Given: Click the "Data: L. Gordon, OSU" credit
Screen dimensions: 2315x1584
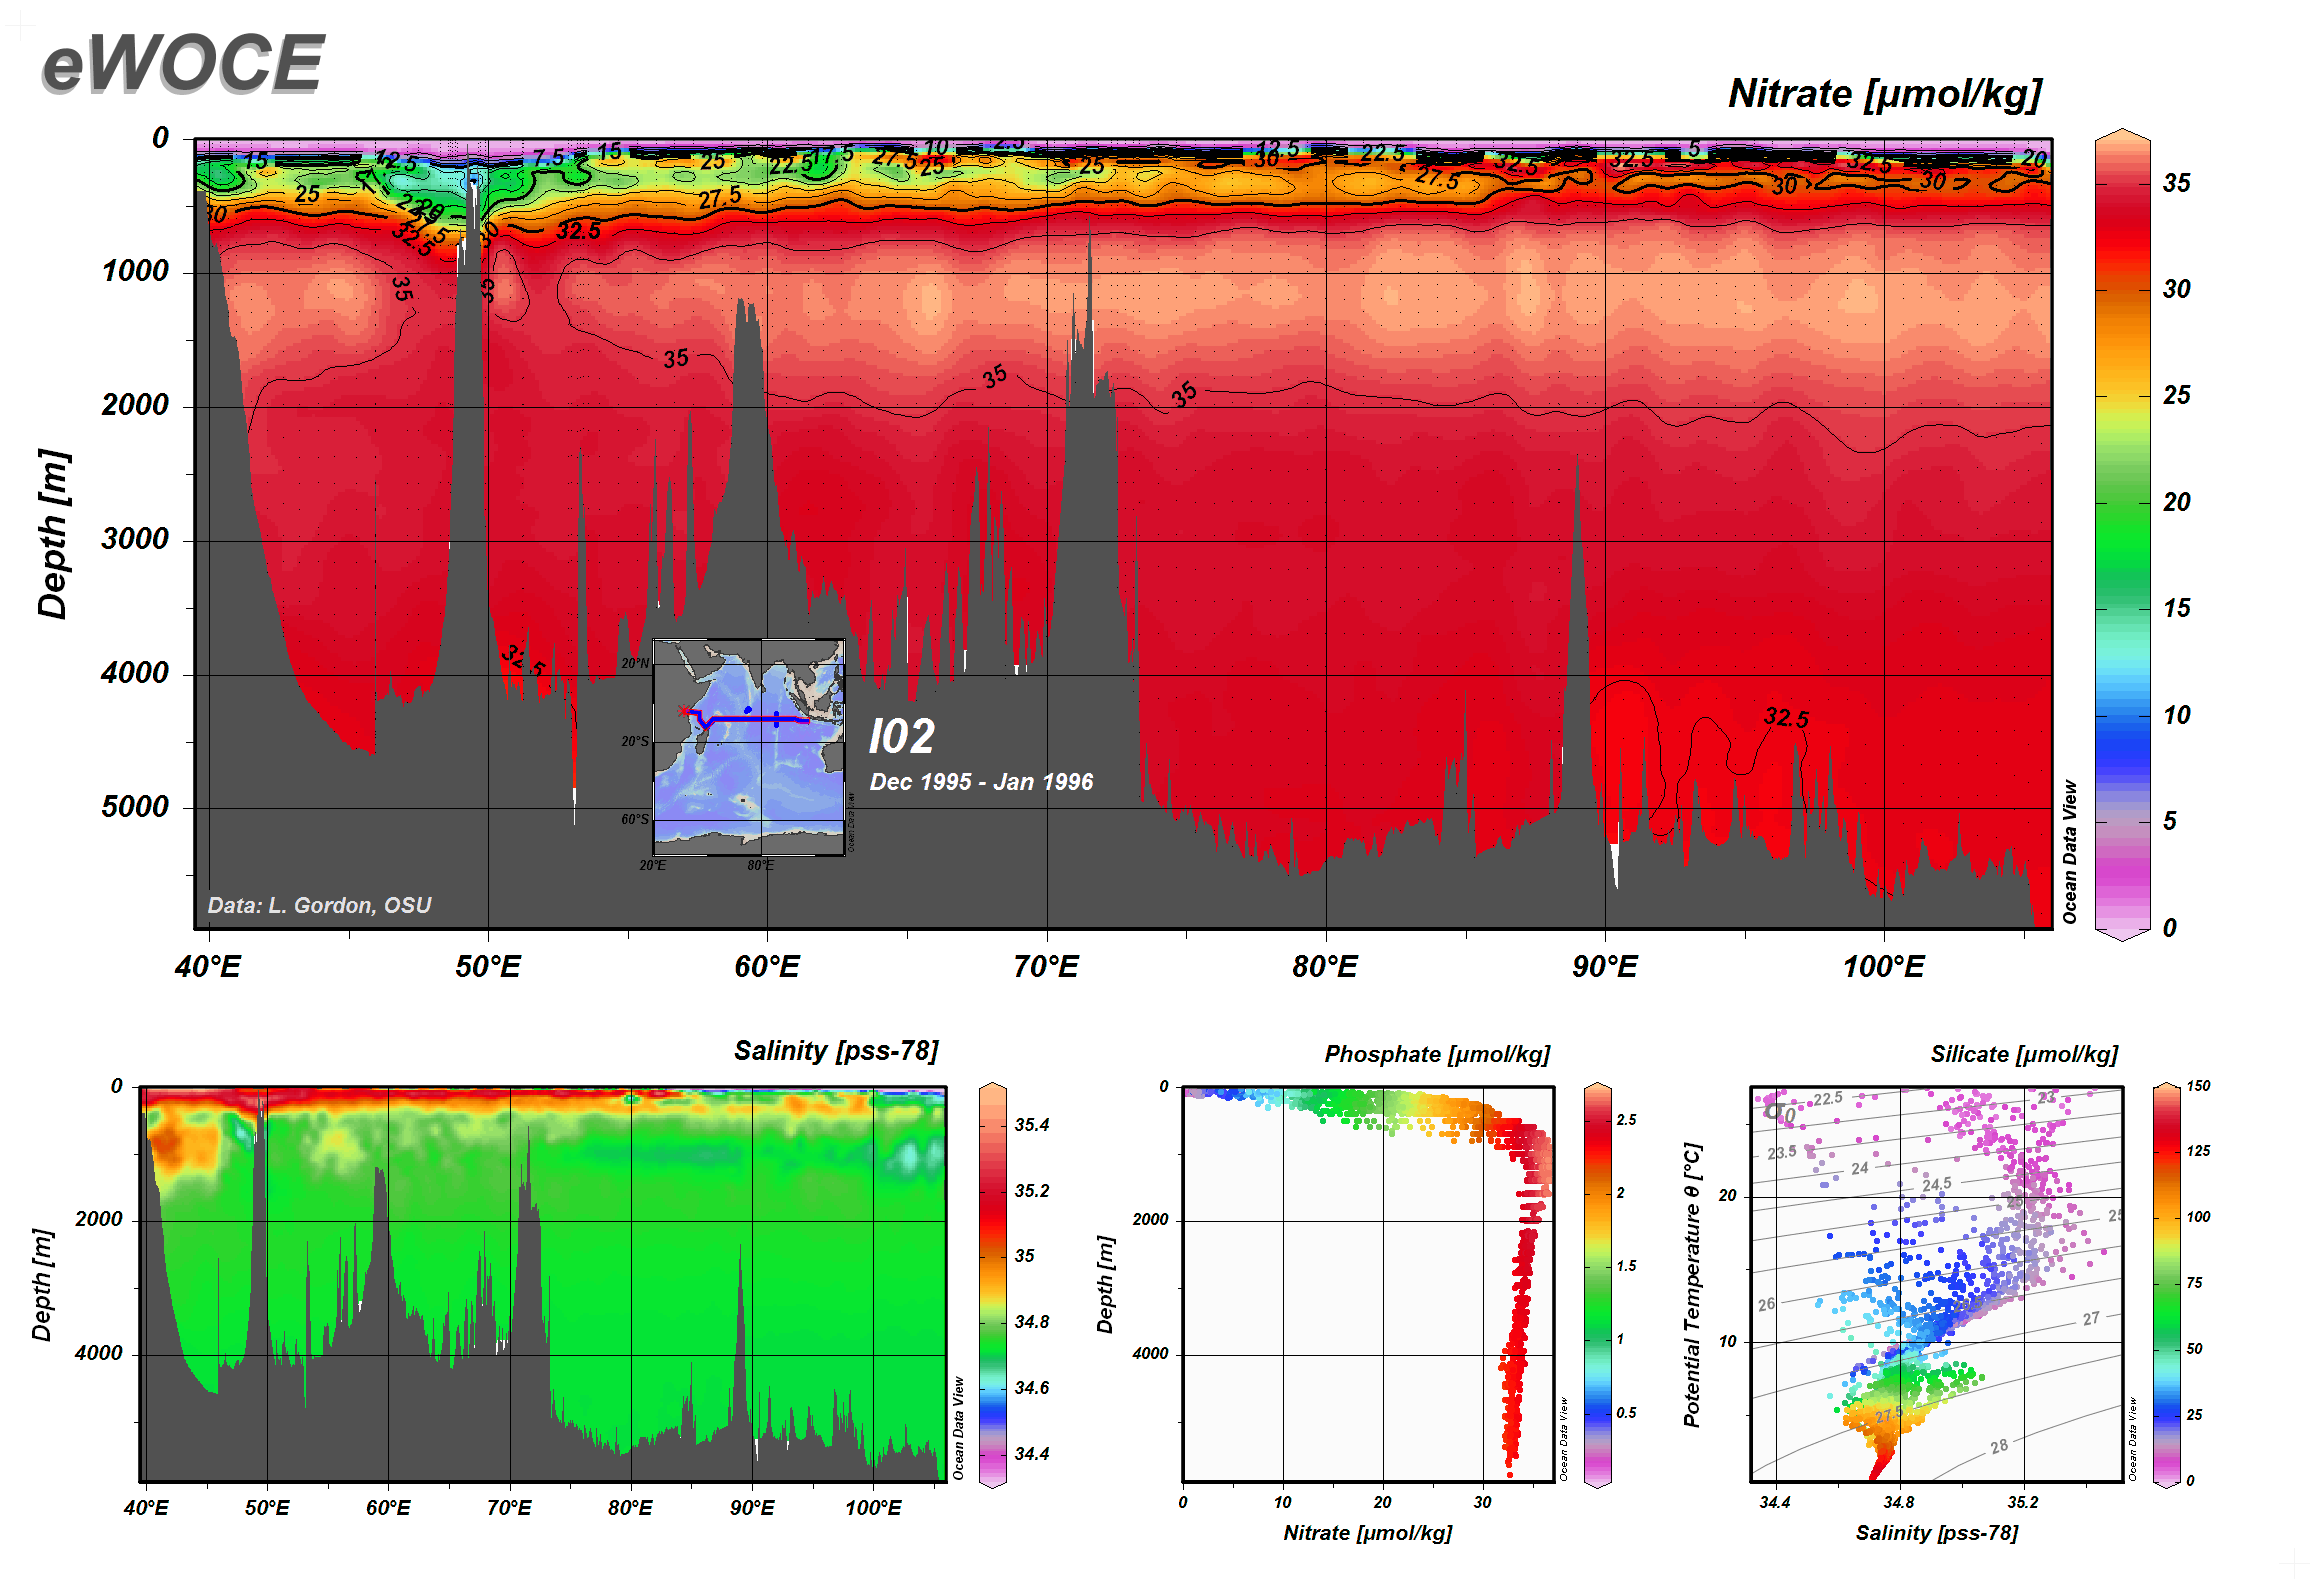Looking at the screenshot, I should click(319, 905).
